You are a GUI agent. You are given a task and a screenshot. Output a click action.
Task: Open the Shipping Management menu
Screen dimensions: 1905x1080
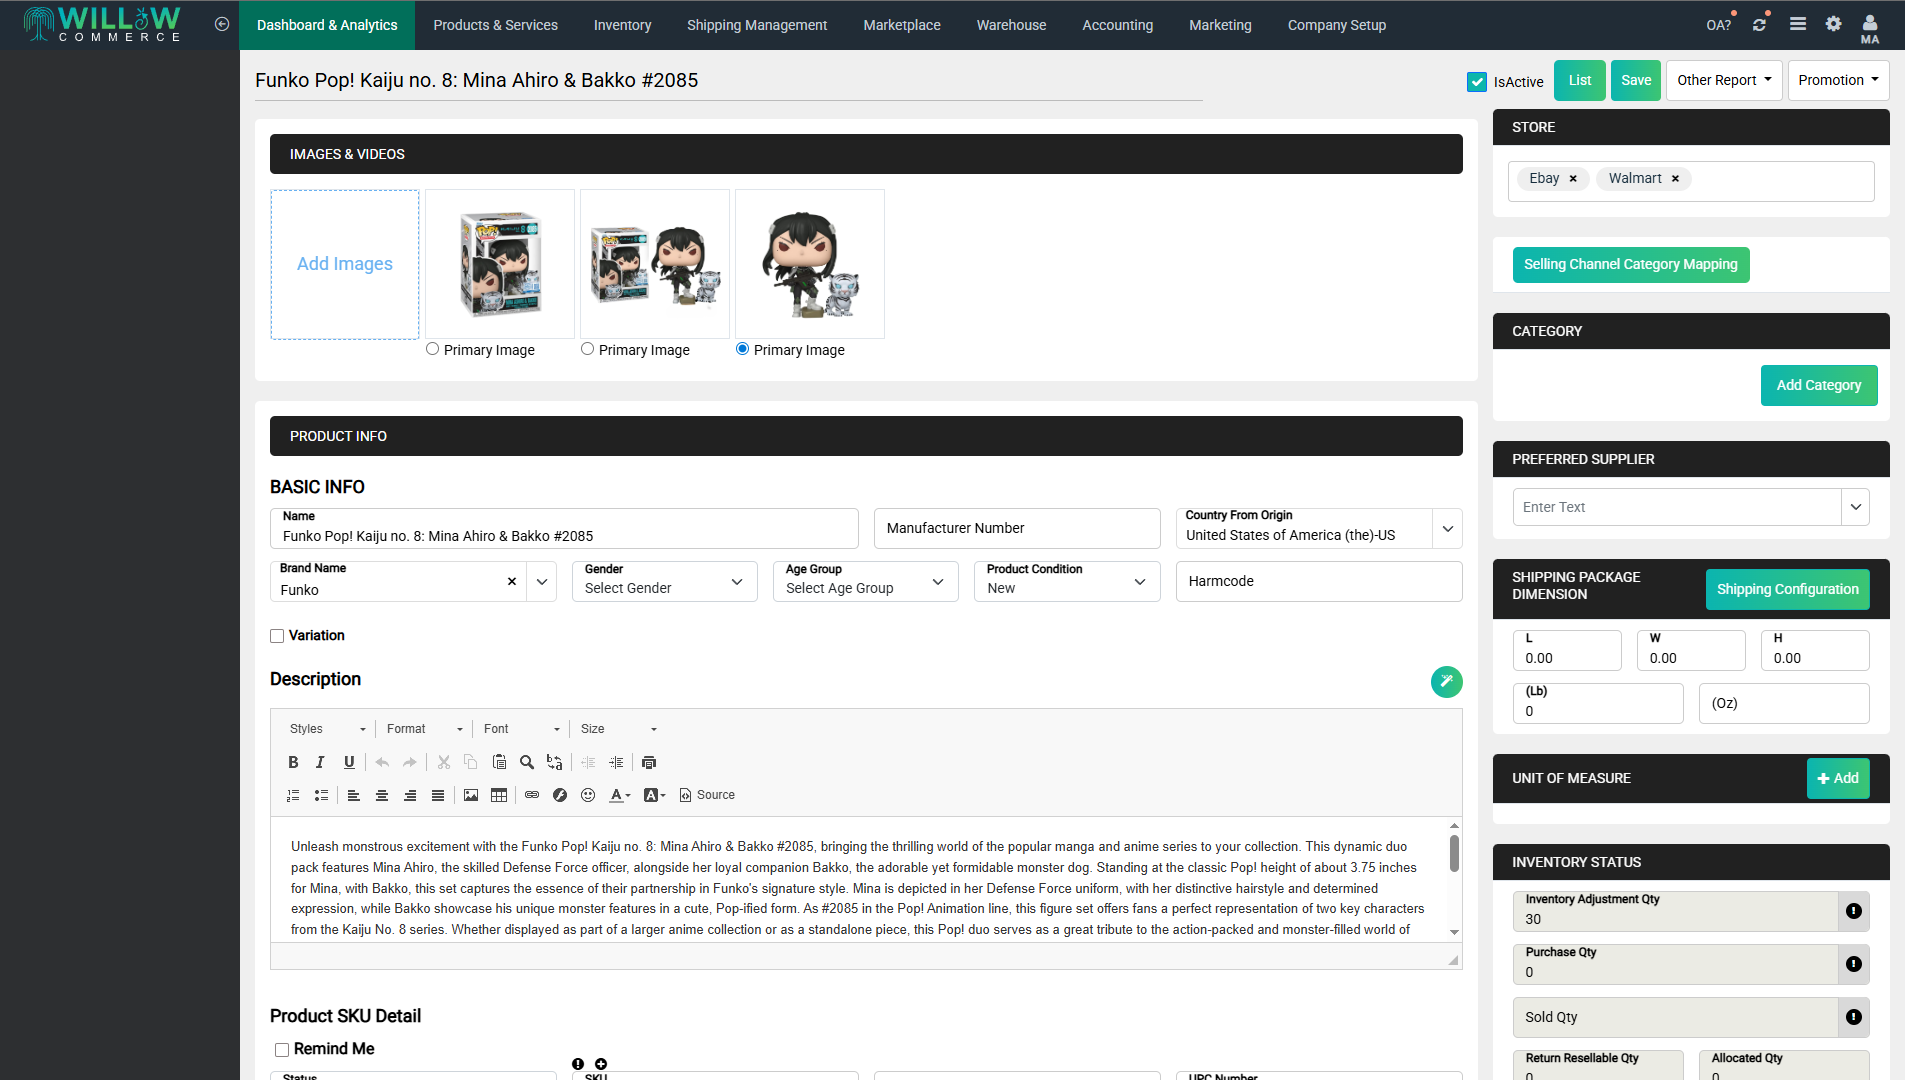(757, 25)
